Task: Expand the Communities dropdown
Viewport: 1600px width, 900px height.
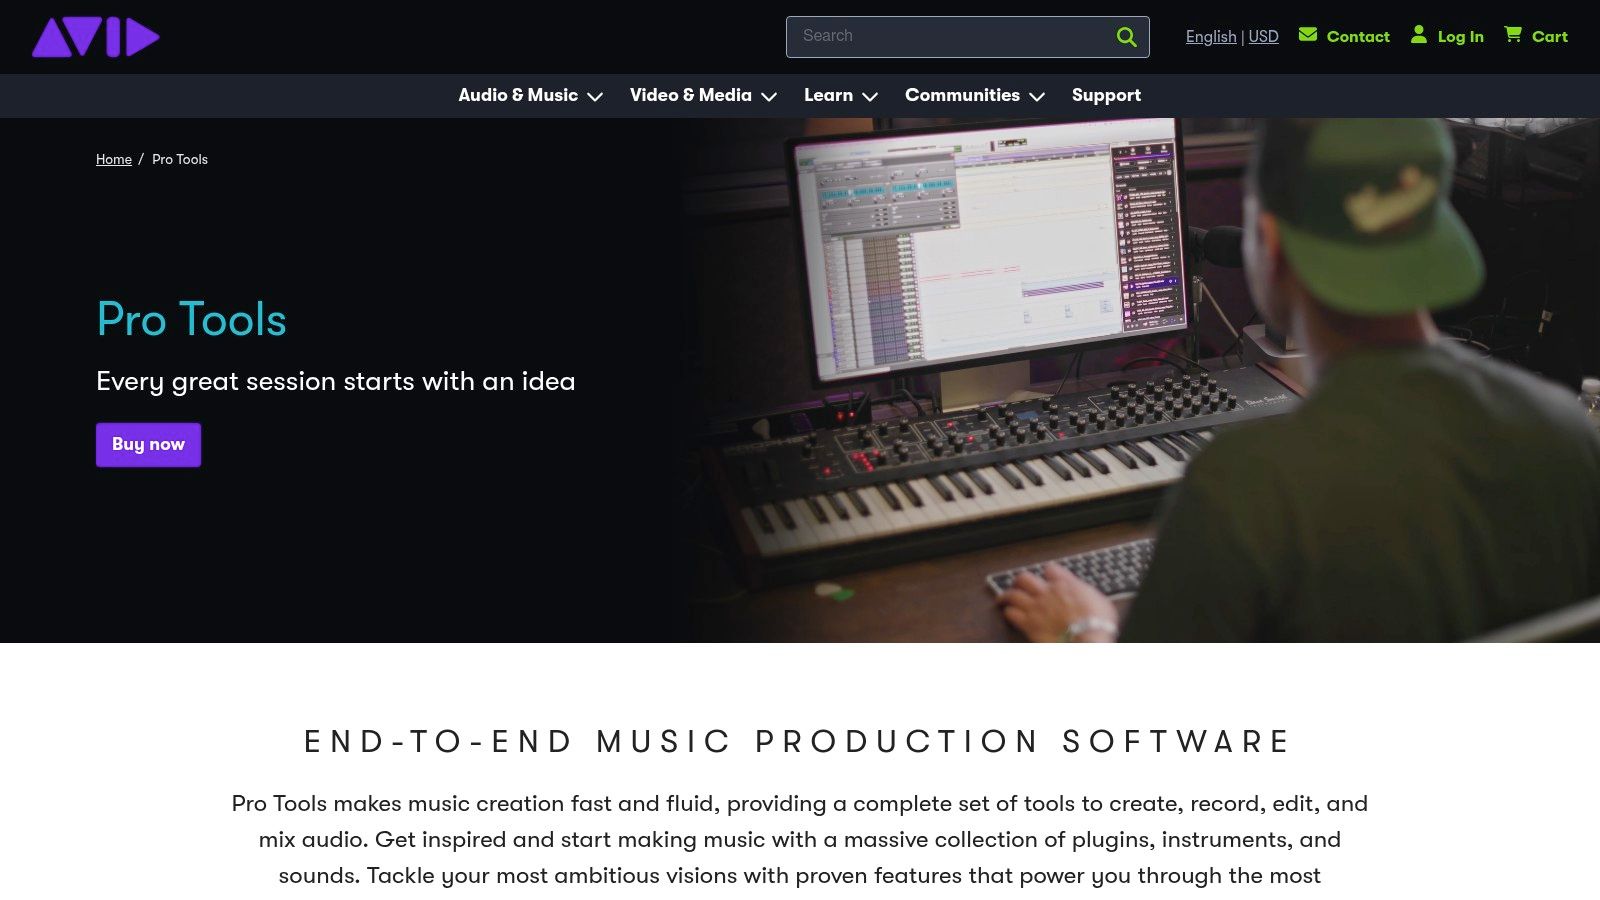Action: [1037, 96]
